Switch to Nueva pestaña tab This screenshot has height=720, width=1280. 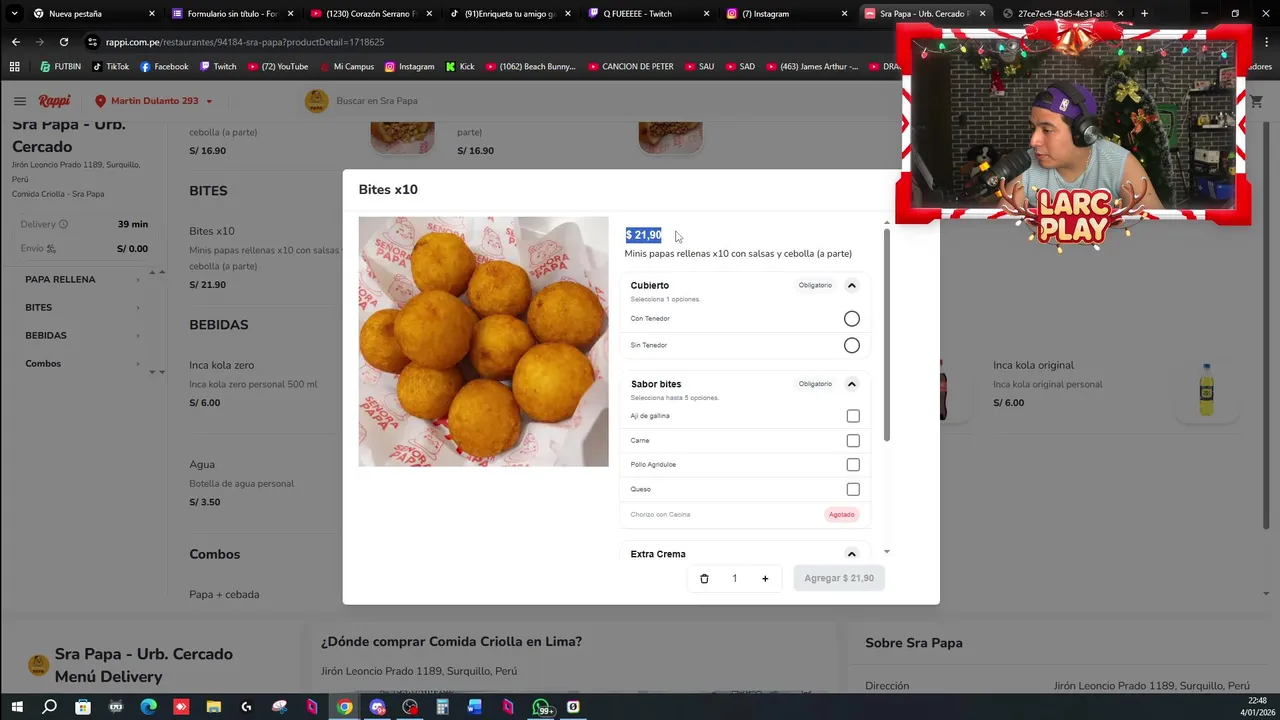click(x=94, y=14)
